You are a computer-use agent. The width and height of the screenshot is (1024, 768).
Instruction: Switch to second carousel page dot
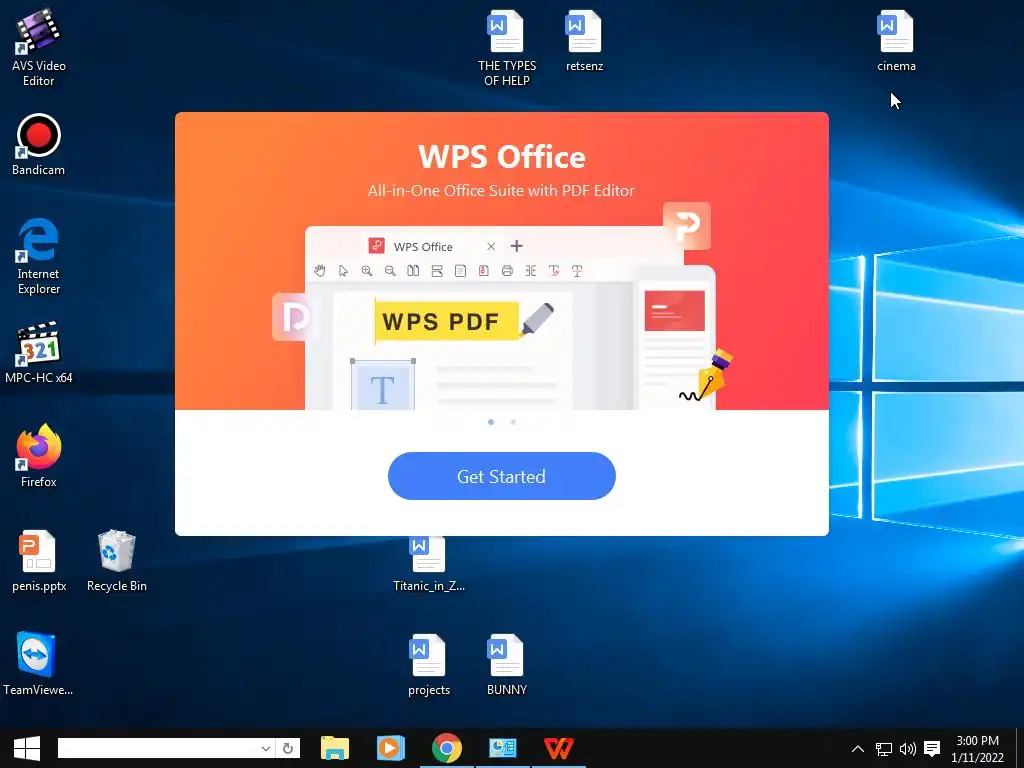click(x=513, y=422)
